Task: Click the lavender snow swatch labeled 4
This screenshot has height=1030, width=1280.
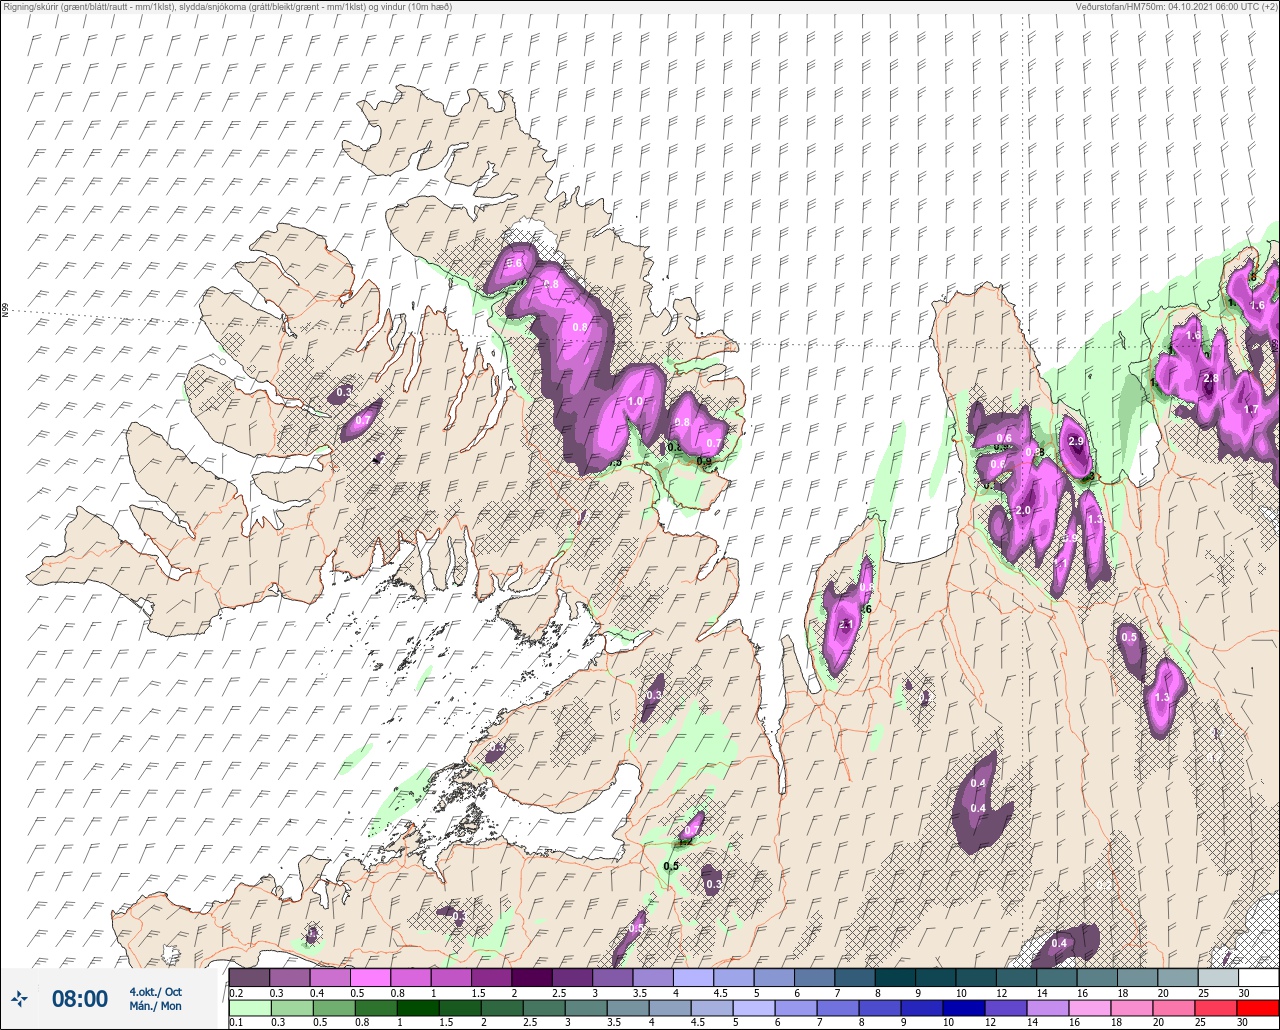Action: tap(693, 977)
